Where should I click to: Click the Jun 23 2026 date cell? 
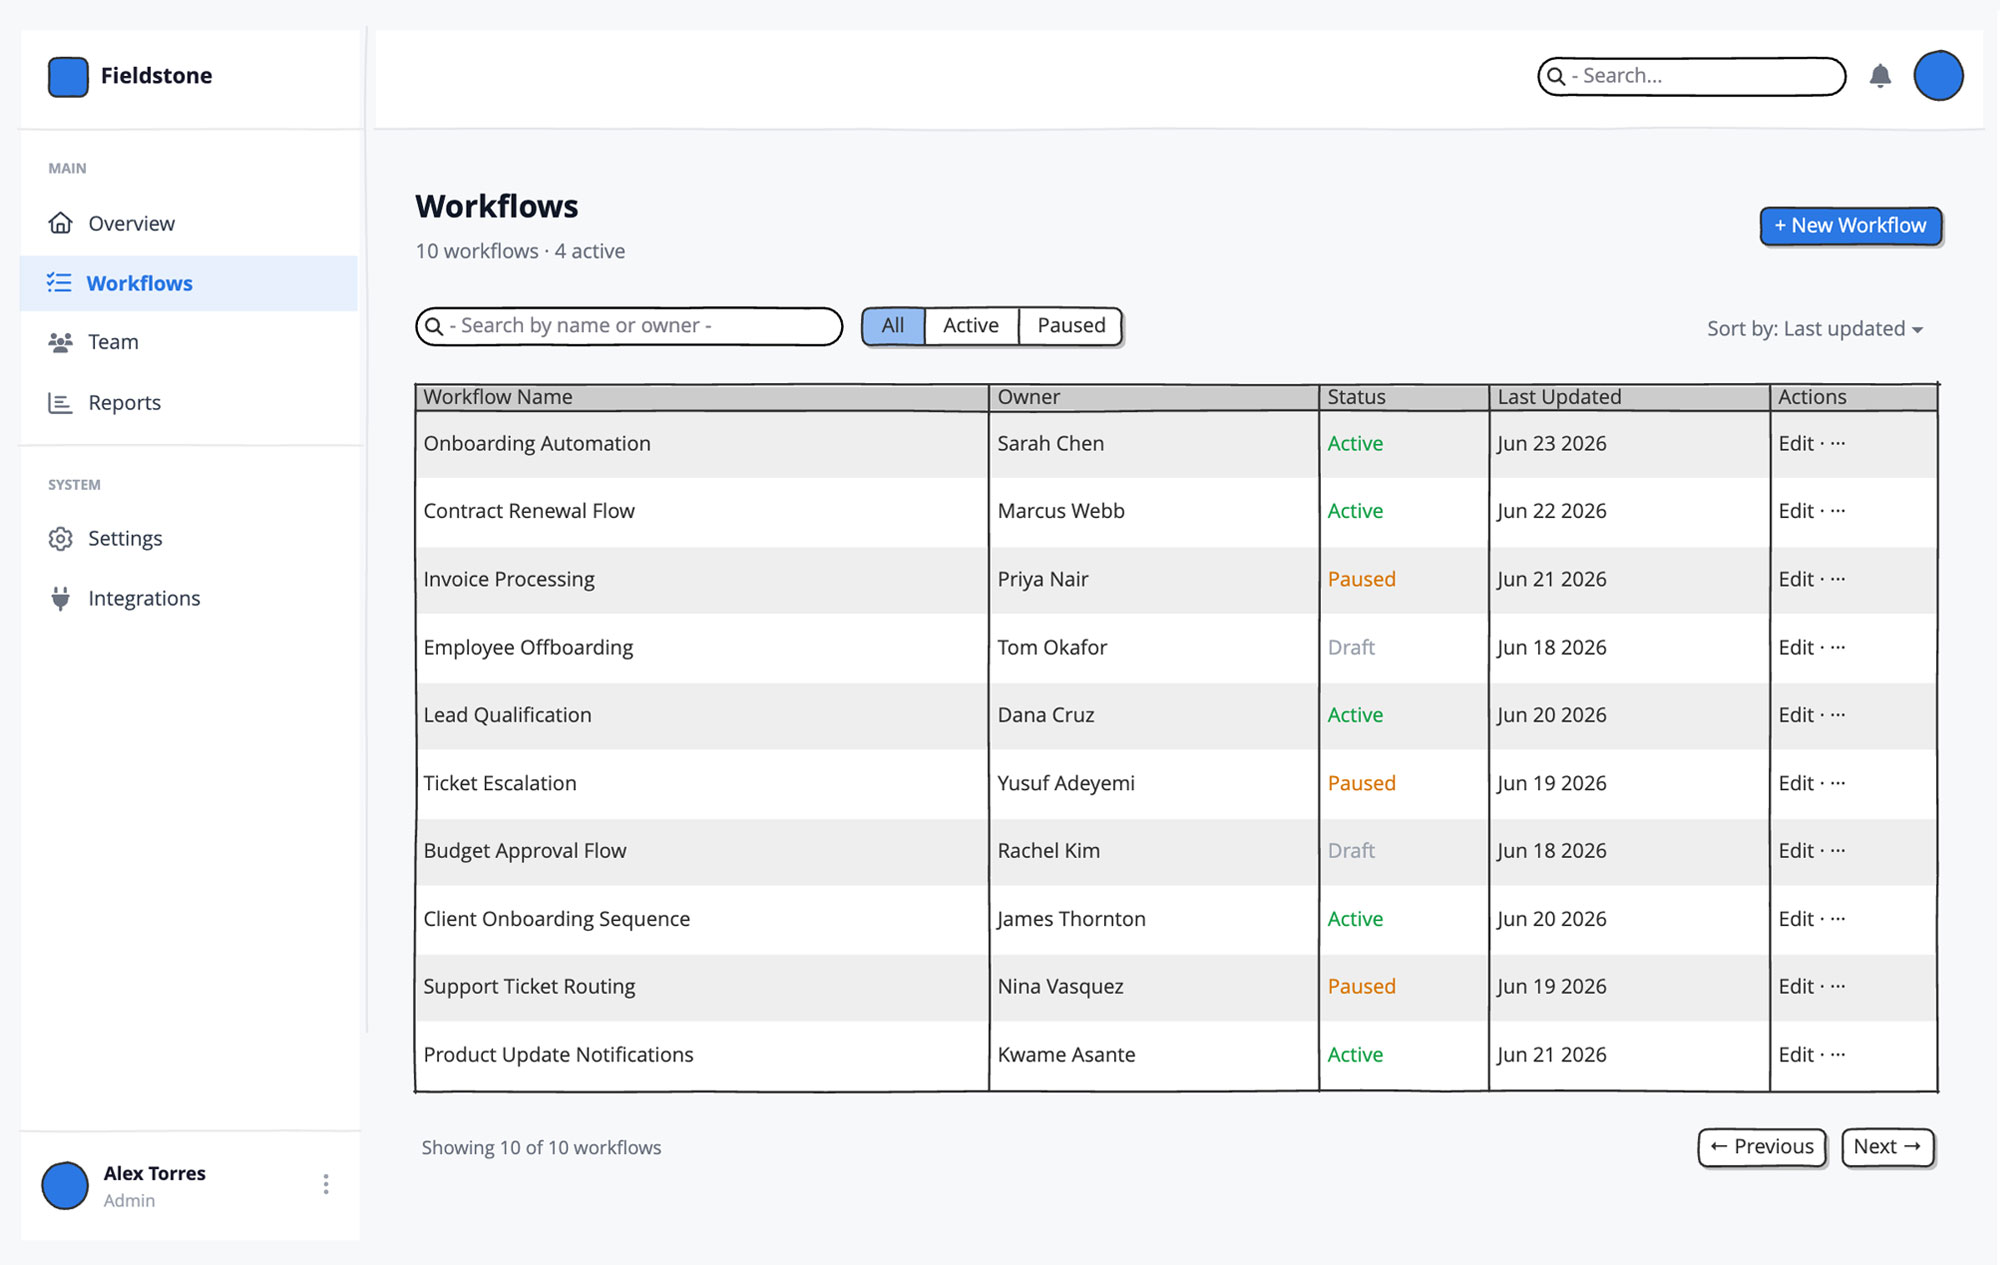(1629, 443)
